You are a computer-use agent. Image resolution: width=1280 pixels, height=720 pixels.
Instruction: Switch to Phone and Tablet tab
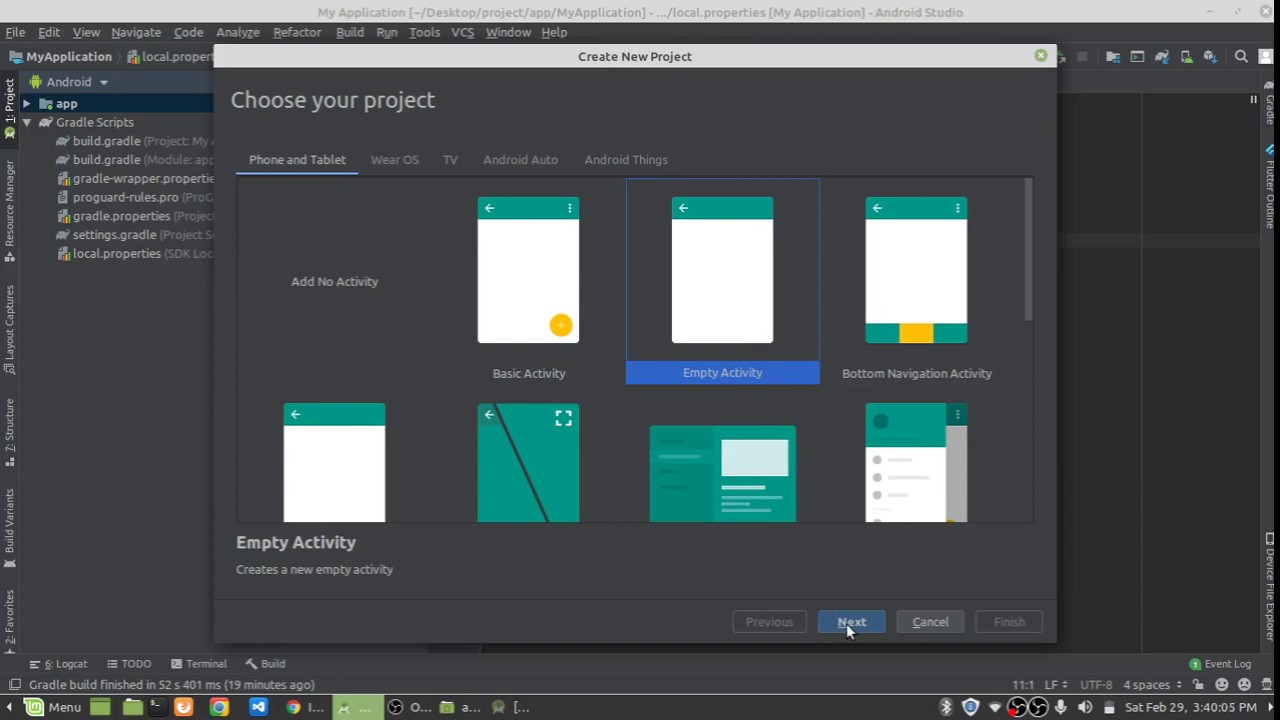[x=297, y=160]
